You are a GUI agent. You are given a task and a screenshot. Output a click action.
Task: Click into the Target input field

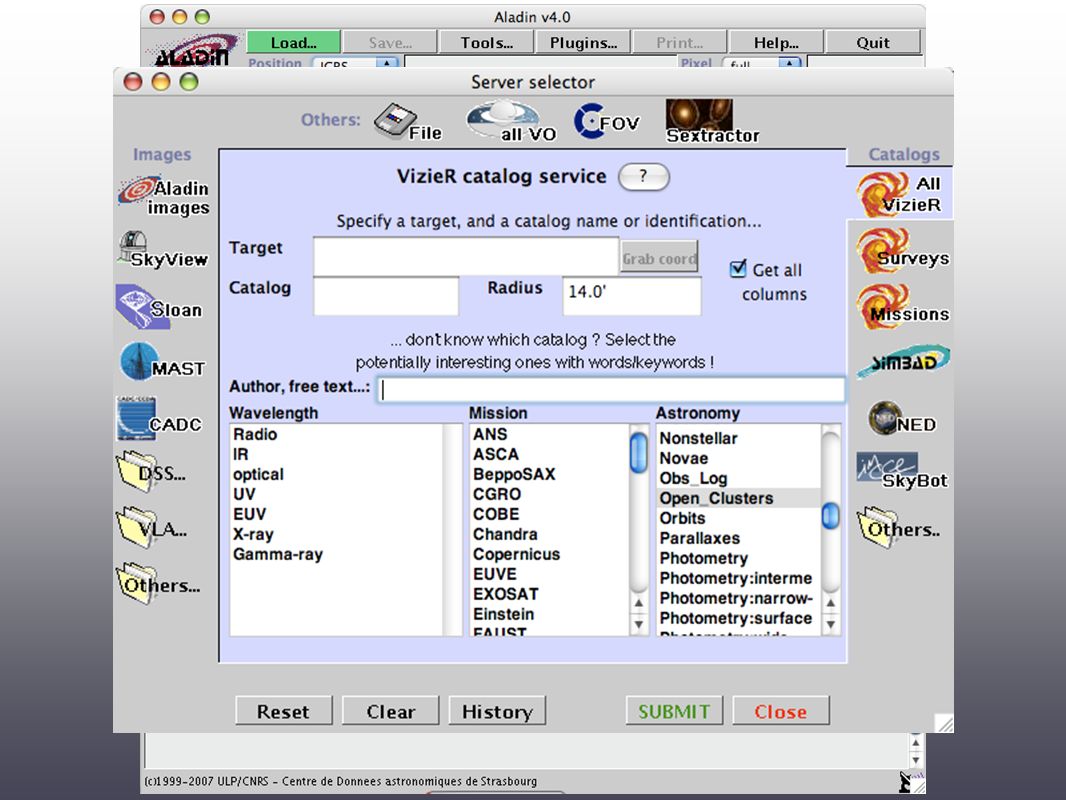tap(466, 257)
